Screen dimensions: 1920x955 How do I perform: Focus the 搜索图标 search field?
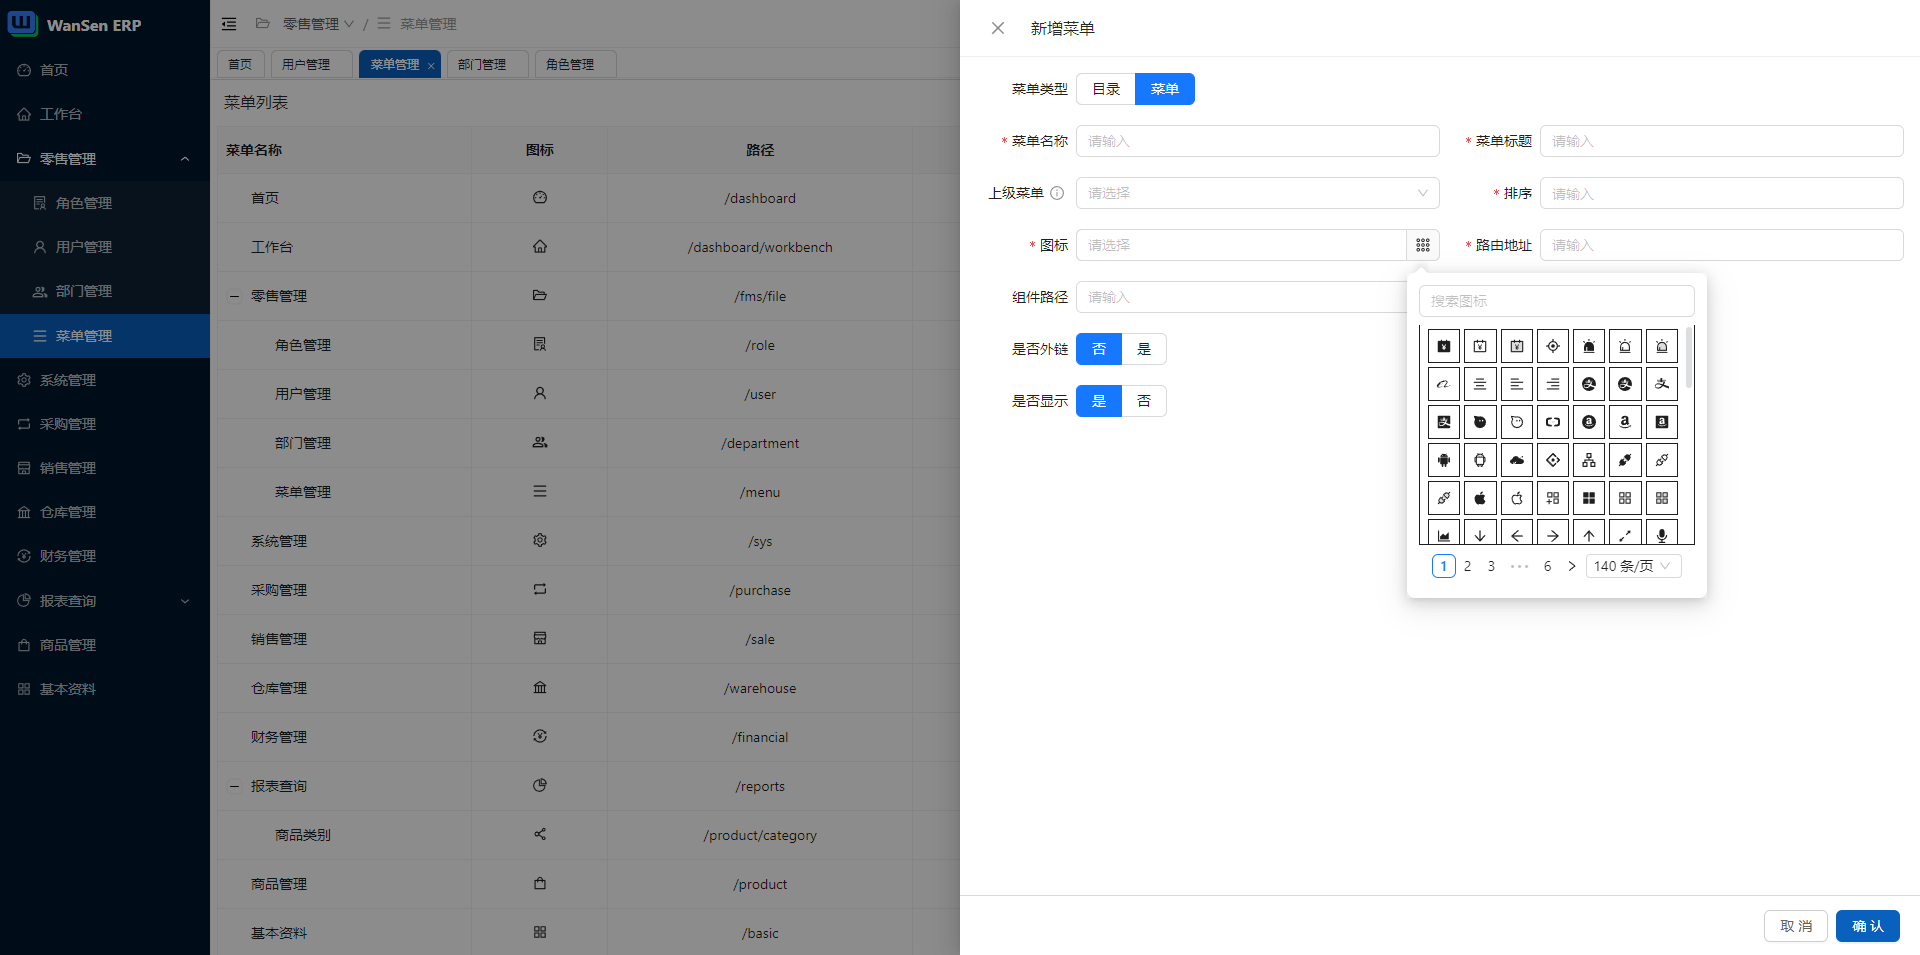click(x=1556, y=301)
